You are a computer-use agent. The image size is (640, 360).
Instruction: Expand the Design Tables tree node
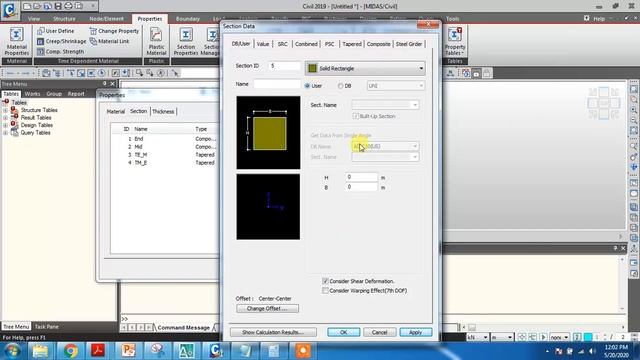[5, 125]
